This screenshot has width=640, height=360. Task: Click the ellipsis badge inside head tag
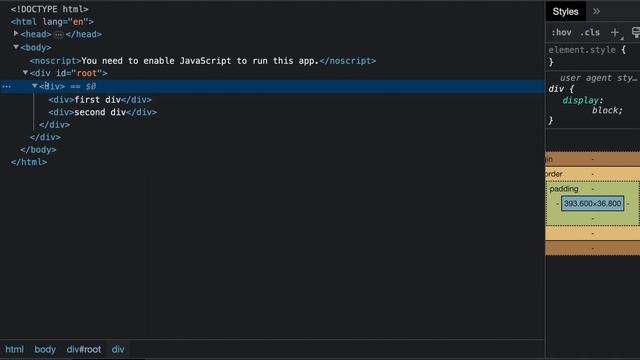[59, 35]
